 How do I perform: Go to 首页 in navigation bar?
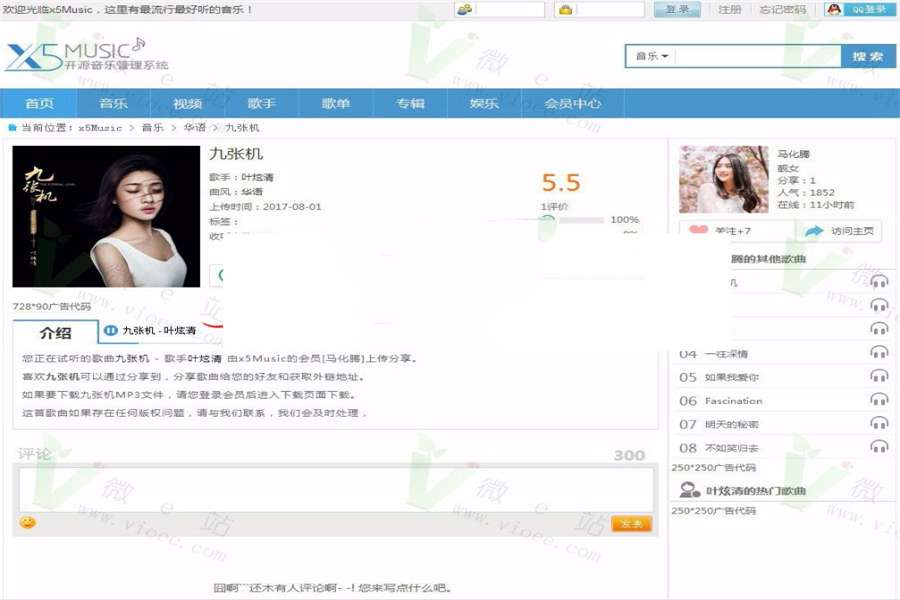(x=40, y=103)
